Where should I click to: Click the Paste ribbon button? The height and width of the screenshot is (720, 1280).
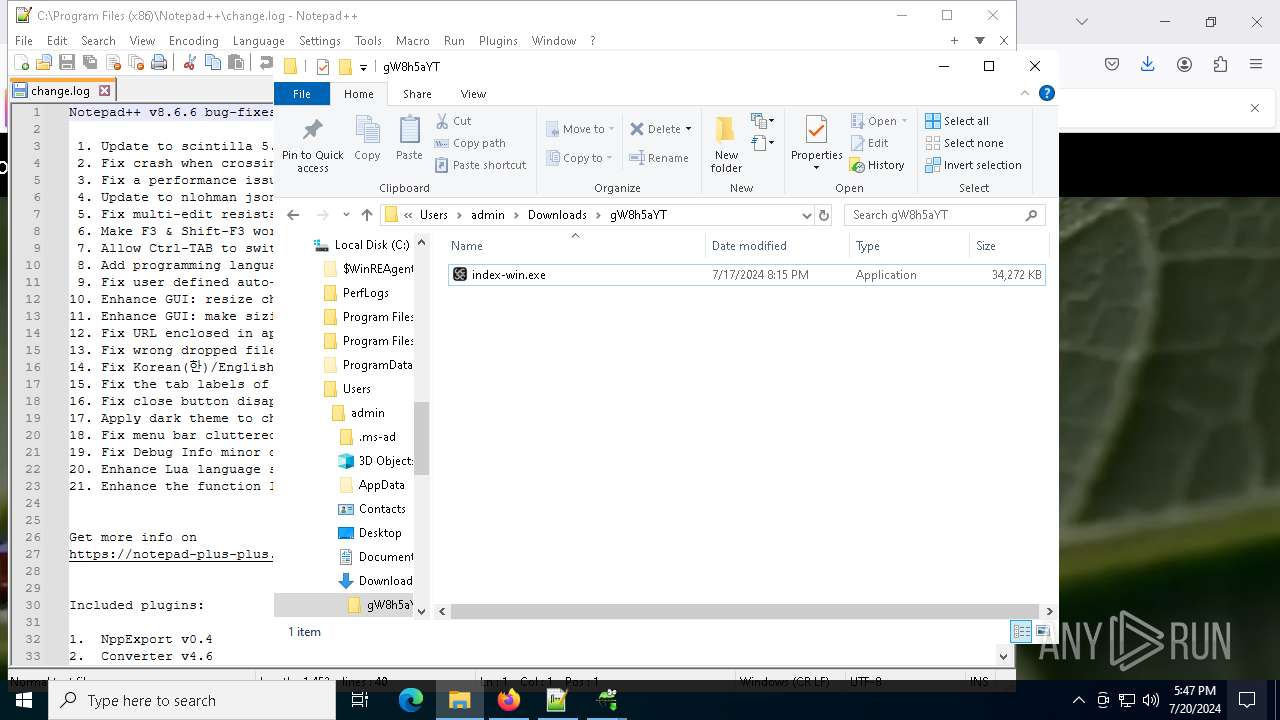tap(409, 140)
